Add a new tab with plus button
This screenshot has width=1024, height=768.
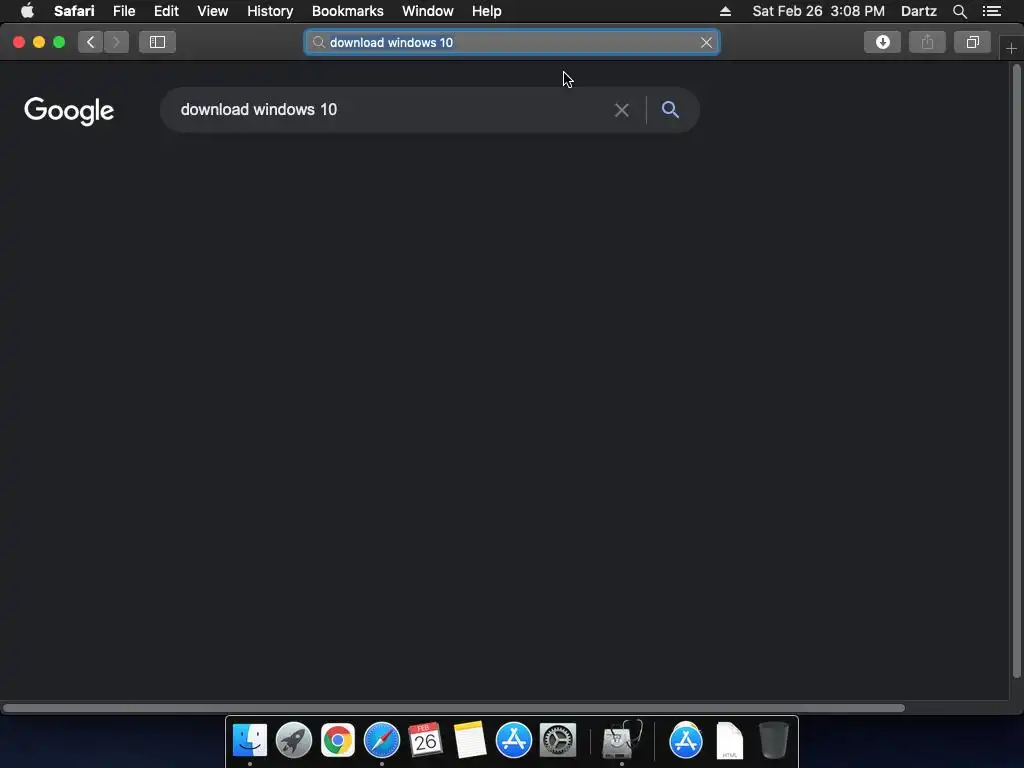point(1011,48)
